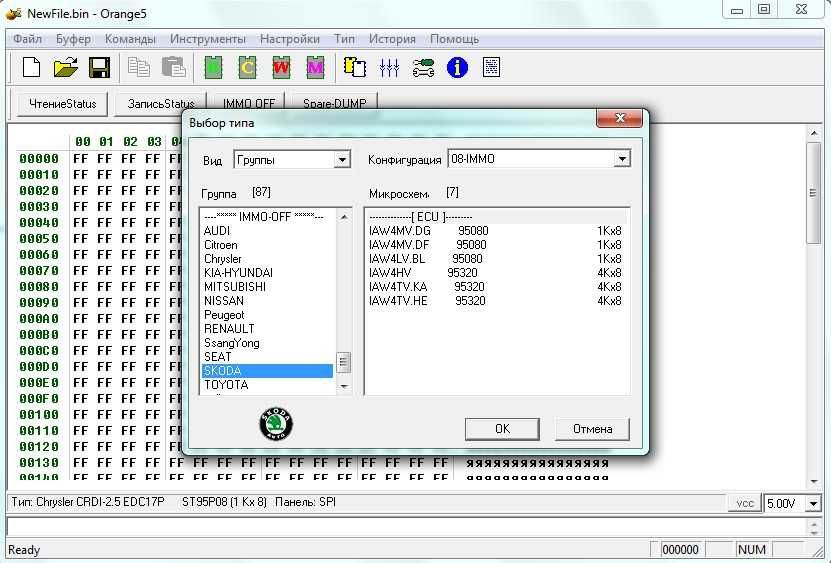This screenshot has width=831, height=563.
Task: Click the wrench and connector tools icon
Action: click(x=423, y=68)
